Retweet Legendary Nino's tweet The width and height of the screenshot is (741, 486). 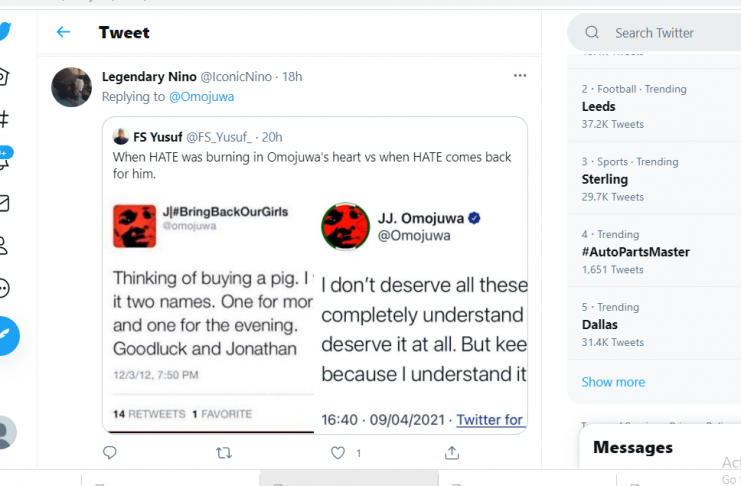[224, 453]
